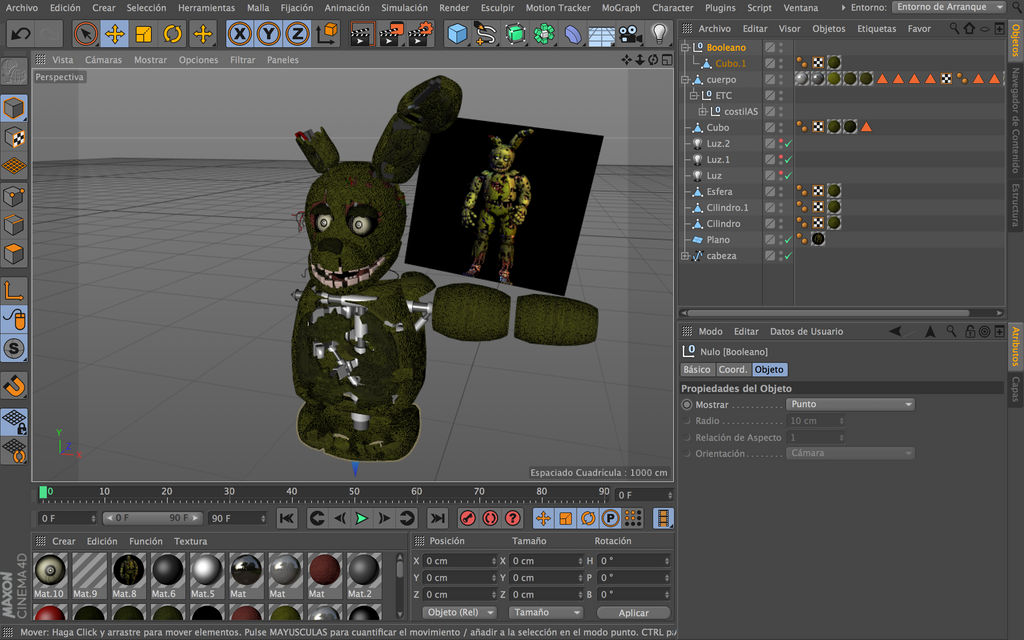The height and width of the screenshot is (640, 1024).
Task: Toggle X axis lock
Action: pyautogui.click(x=240, y=34)
